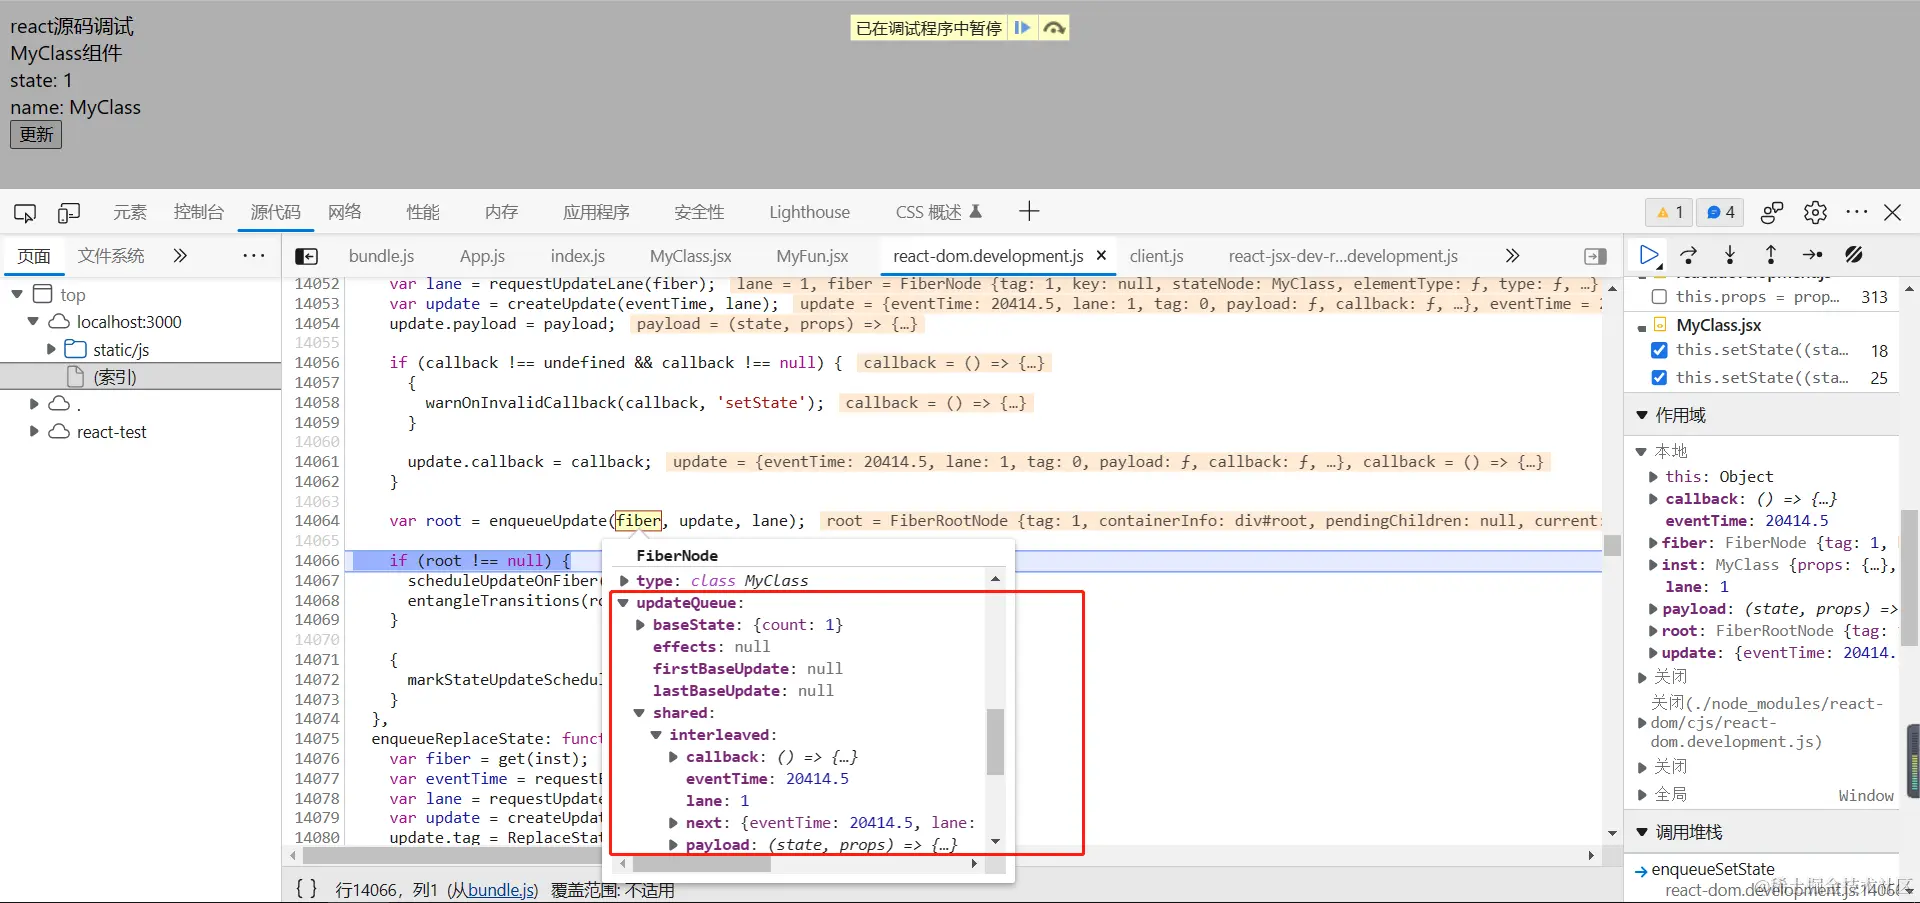Show more navigator tabs chevron

(180, 255)
